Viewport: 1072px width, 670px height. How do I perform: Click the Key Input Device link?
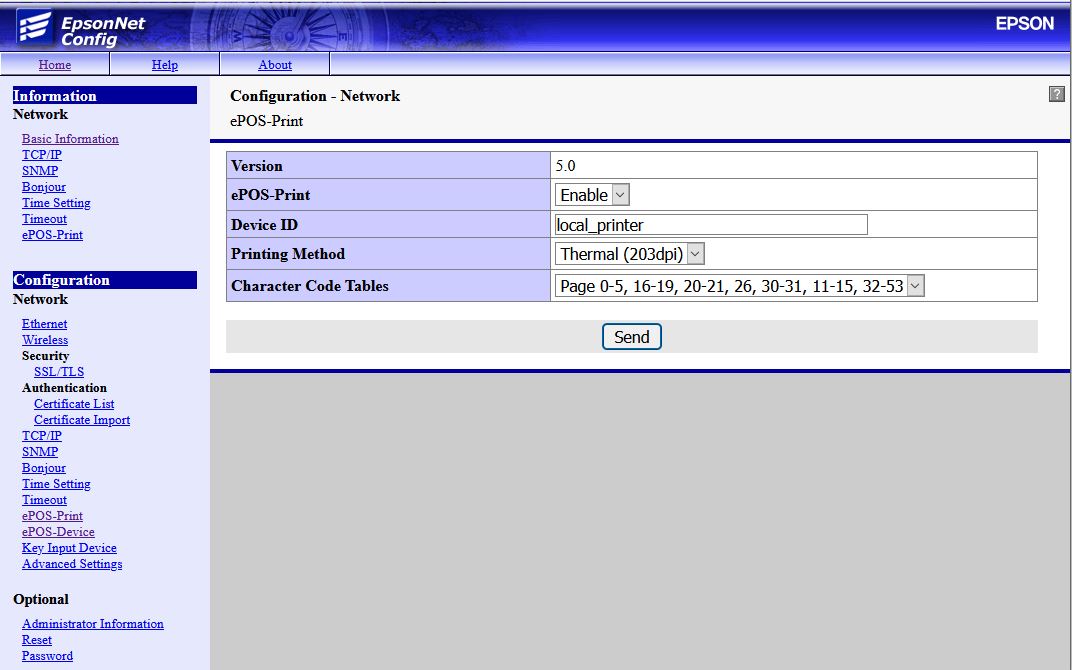click(69, 548)
